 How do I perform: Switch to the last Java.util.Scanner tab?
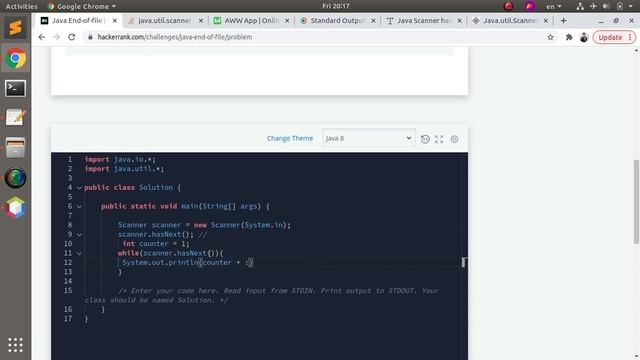[x=509, y=20]
